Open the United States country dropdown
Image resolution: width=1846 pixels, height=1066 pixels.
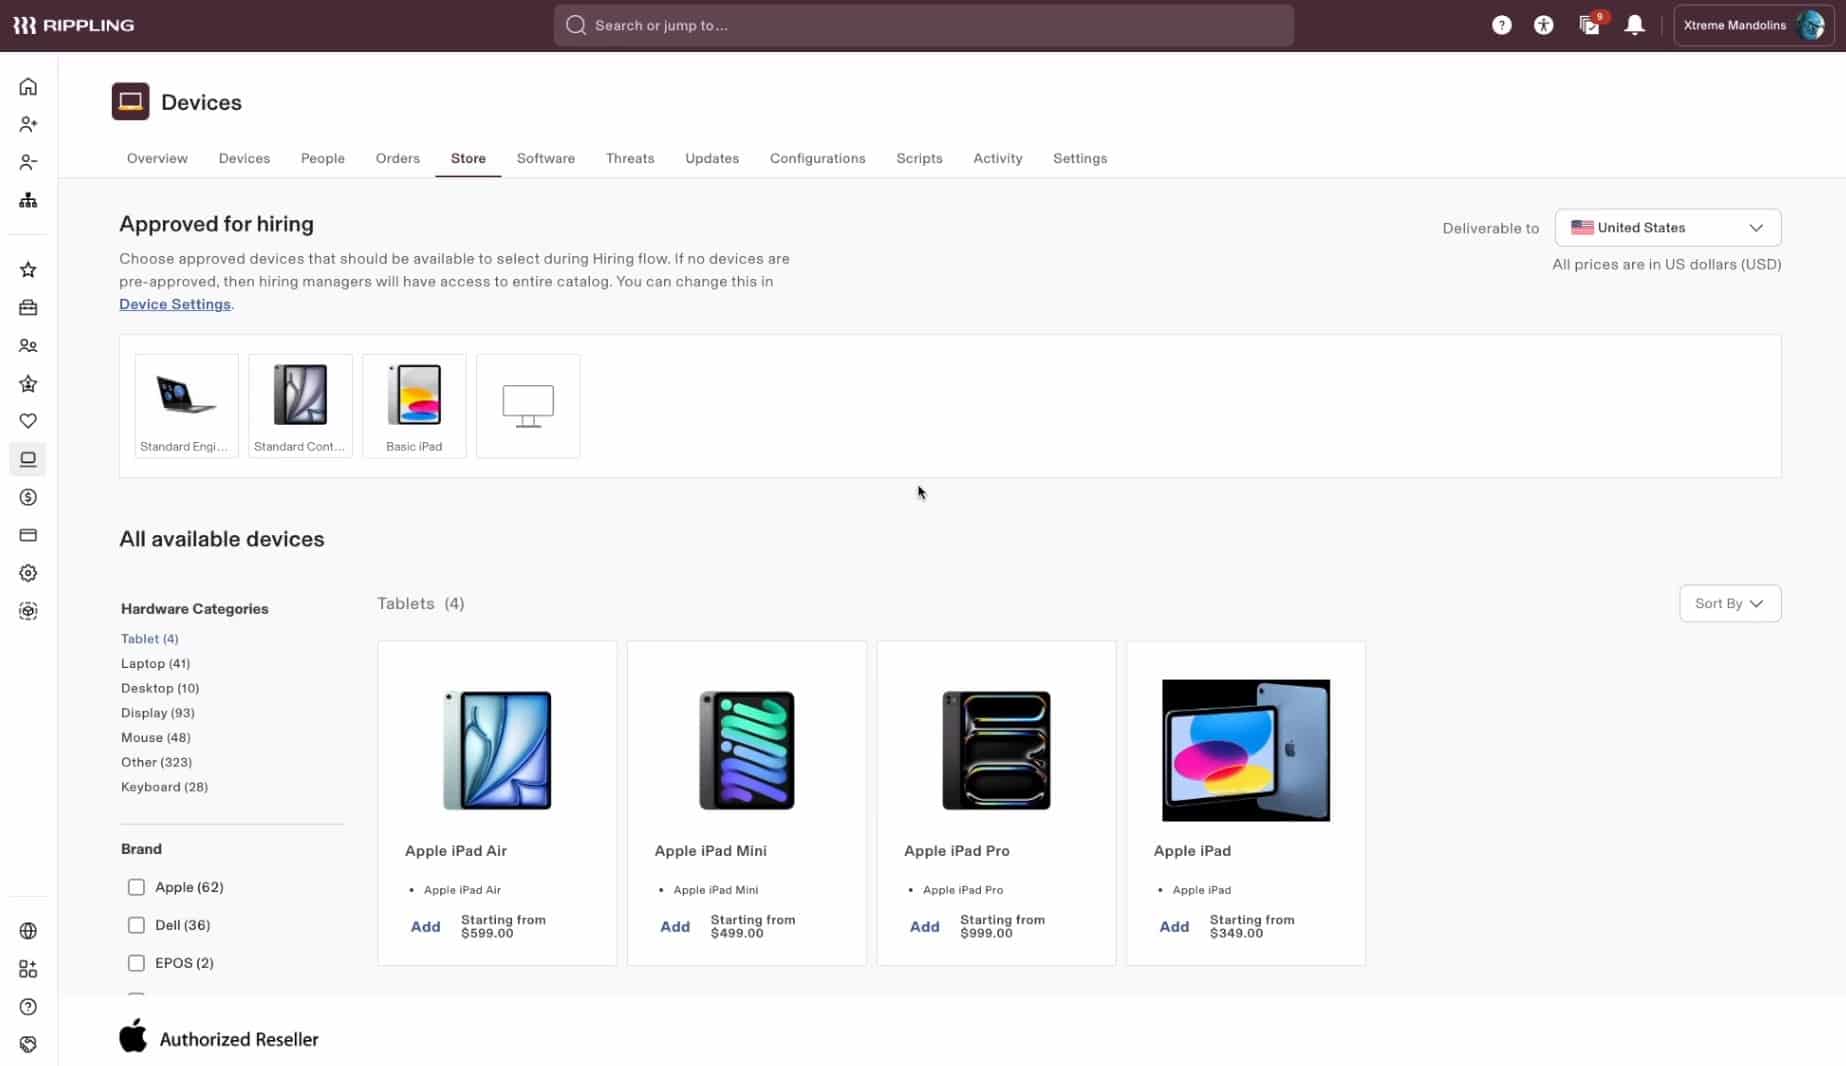coord(1667,228)
